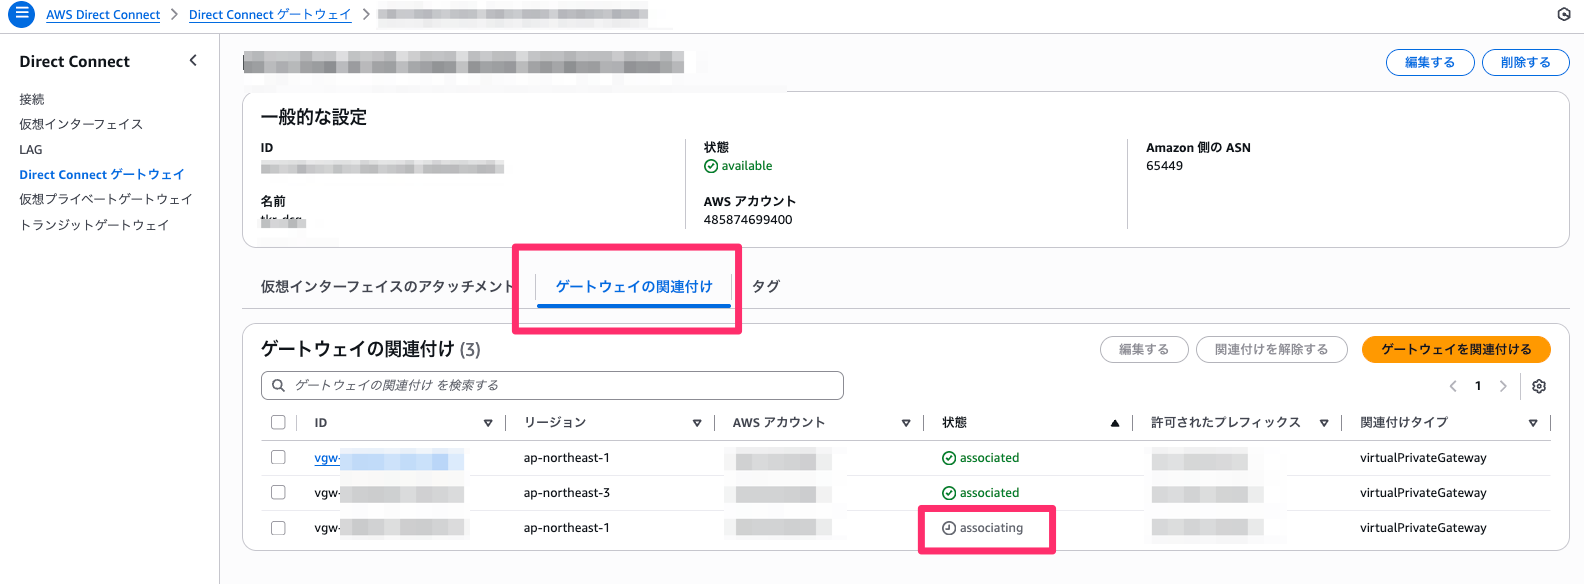Click the available status text

click(x=747, y=166)
